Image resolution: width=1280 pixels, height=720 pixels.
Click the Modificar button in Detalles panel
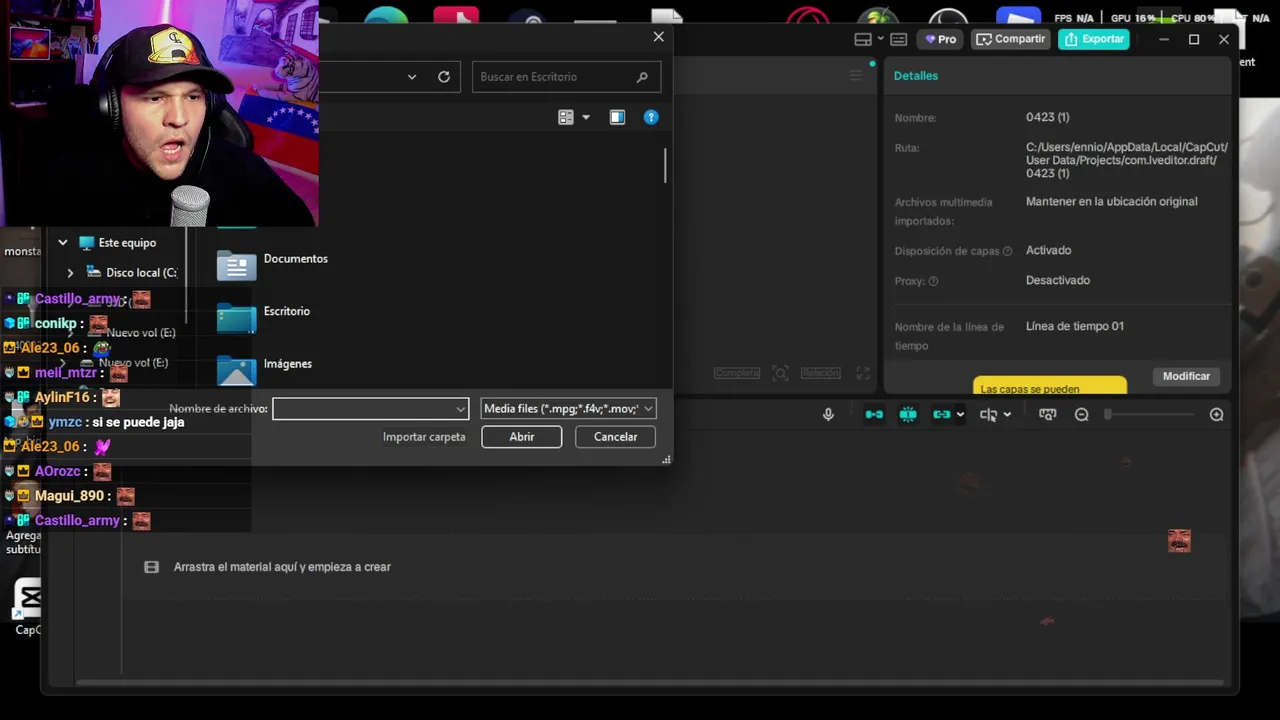coord(1186,376)
